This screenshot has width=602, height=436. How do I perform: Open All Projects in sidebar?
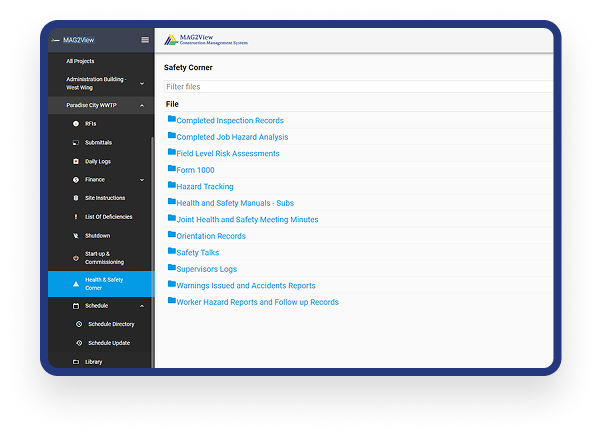coord(80,61)
